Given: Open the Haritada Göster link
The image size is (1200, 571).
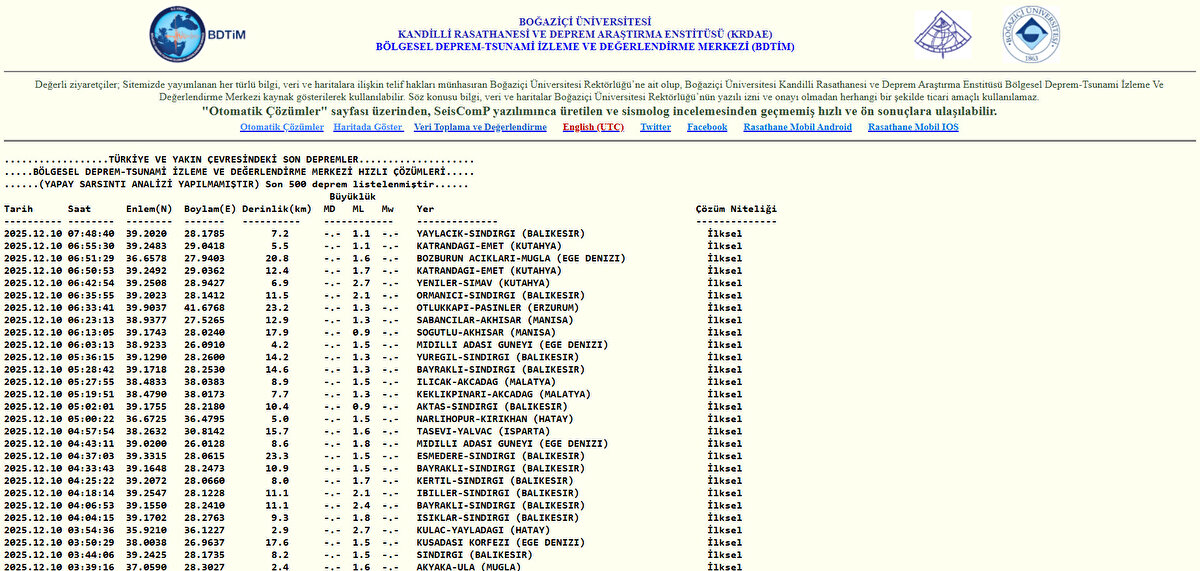Looking at the screenshot, I should click(x=368, y=127).
